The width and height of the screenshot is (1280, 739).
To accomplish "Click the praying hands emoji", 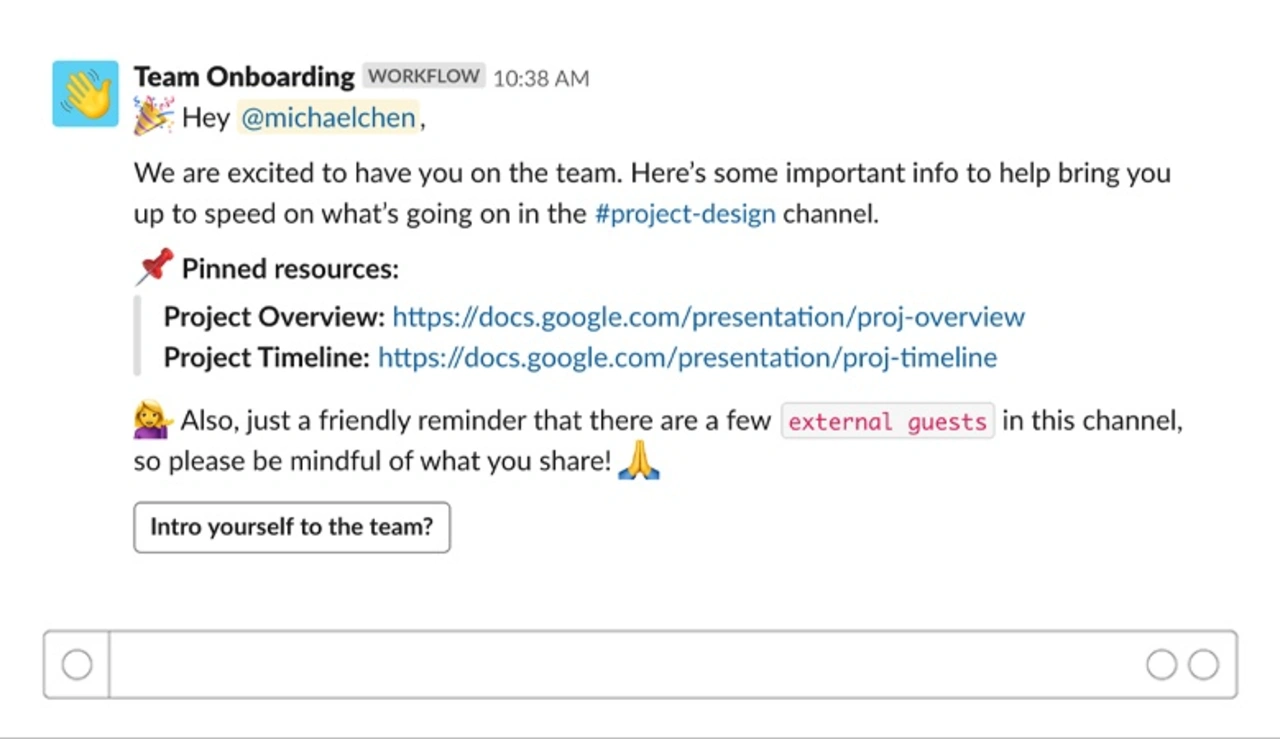I will (x=639, y=461).
